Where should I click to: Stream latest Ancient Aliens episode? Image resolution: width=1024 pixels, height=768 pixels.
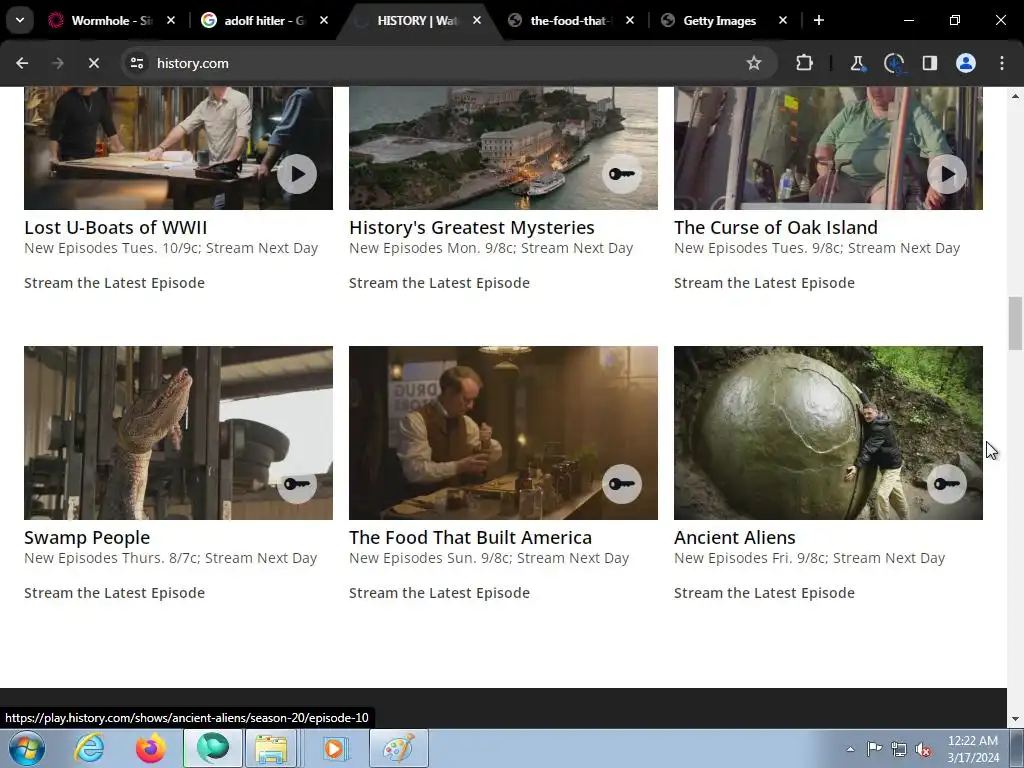(764, 593)
